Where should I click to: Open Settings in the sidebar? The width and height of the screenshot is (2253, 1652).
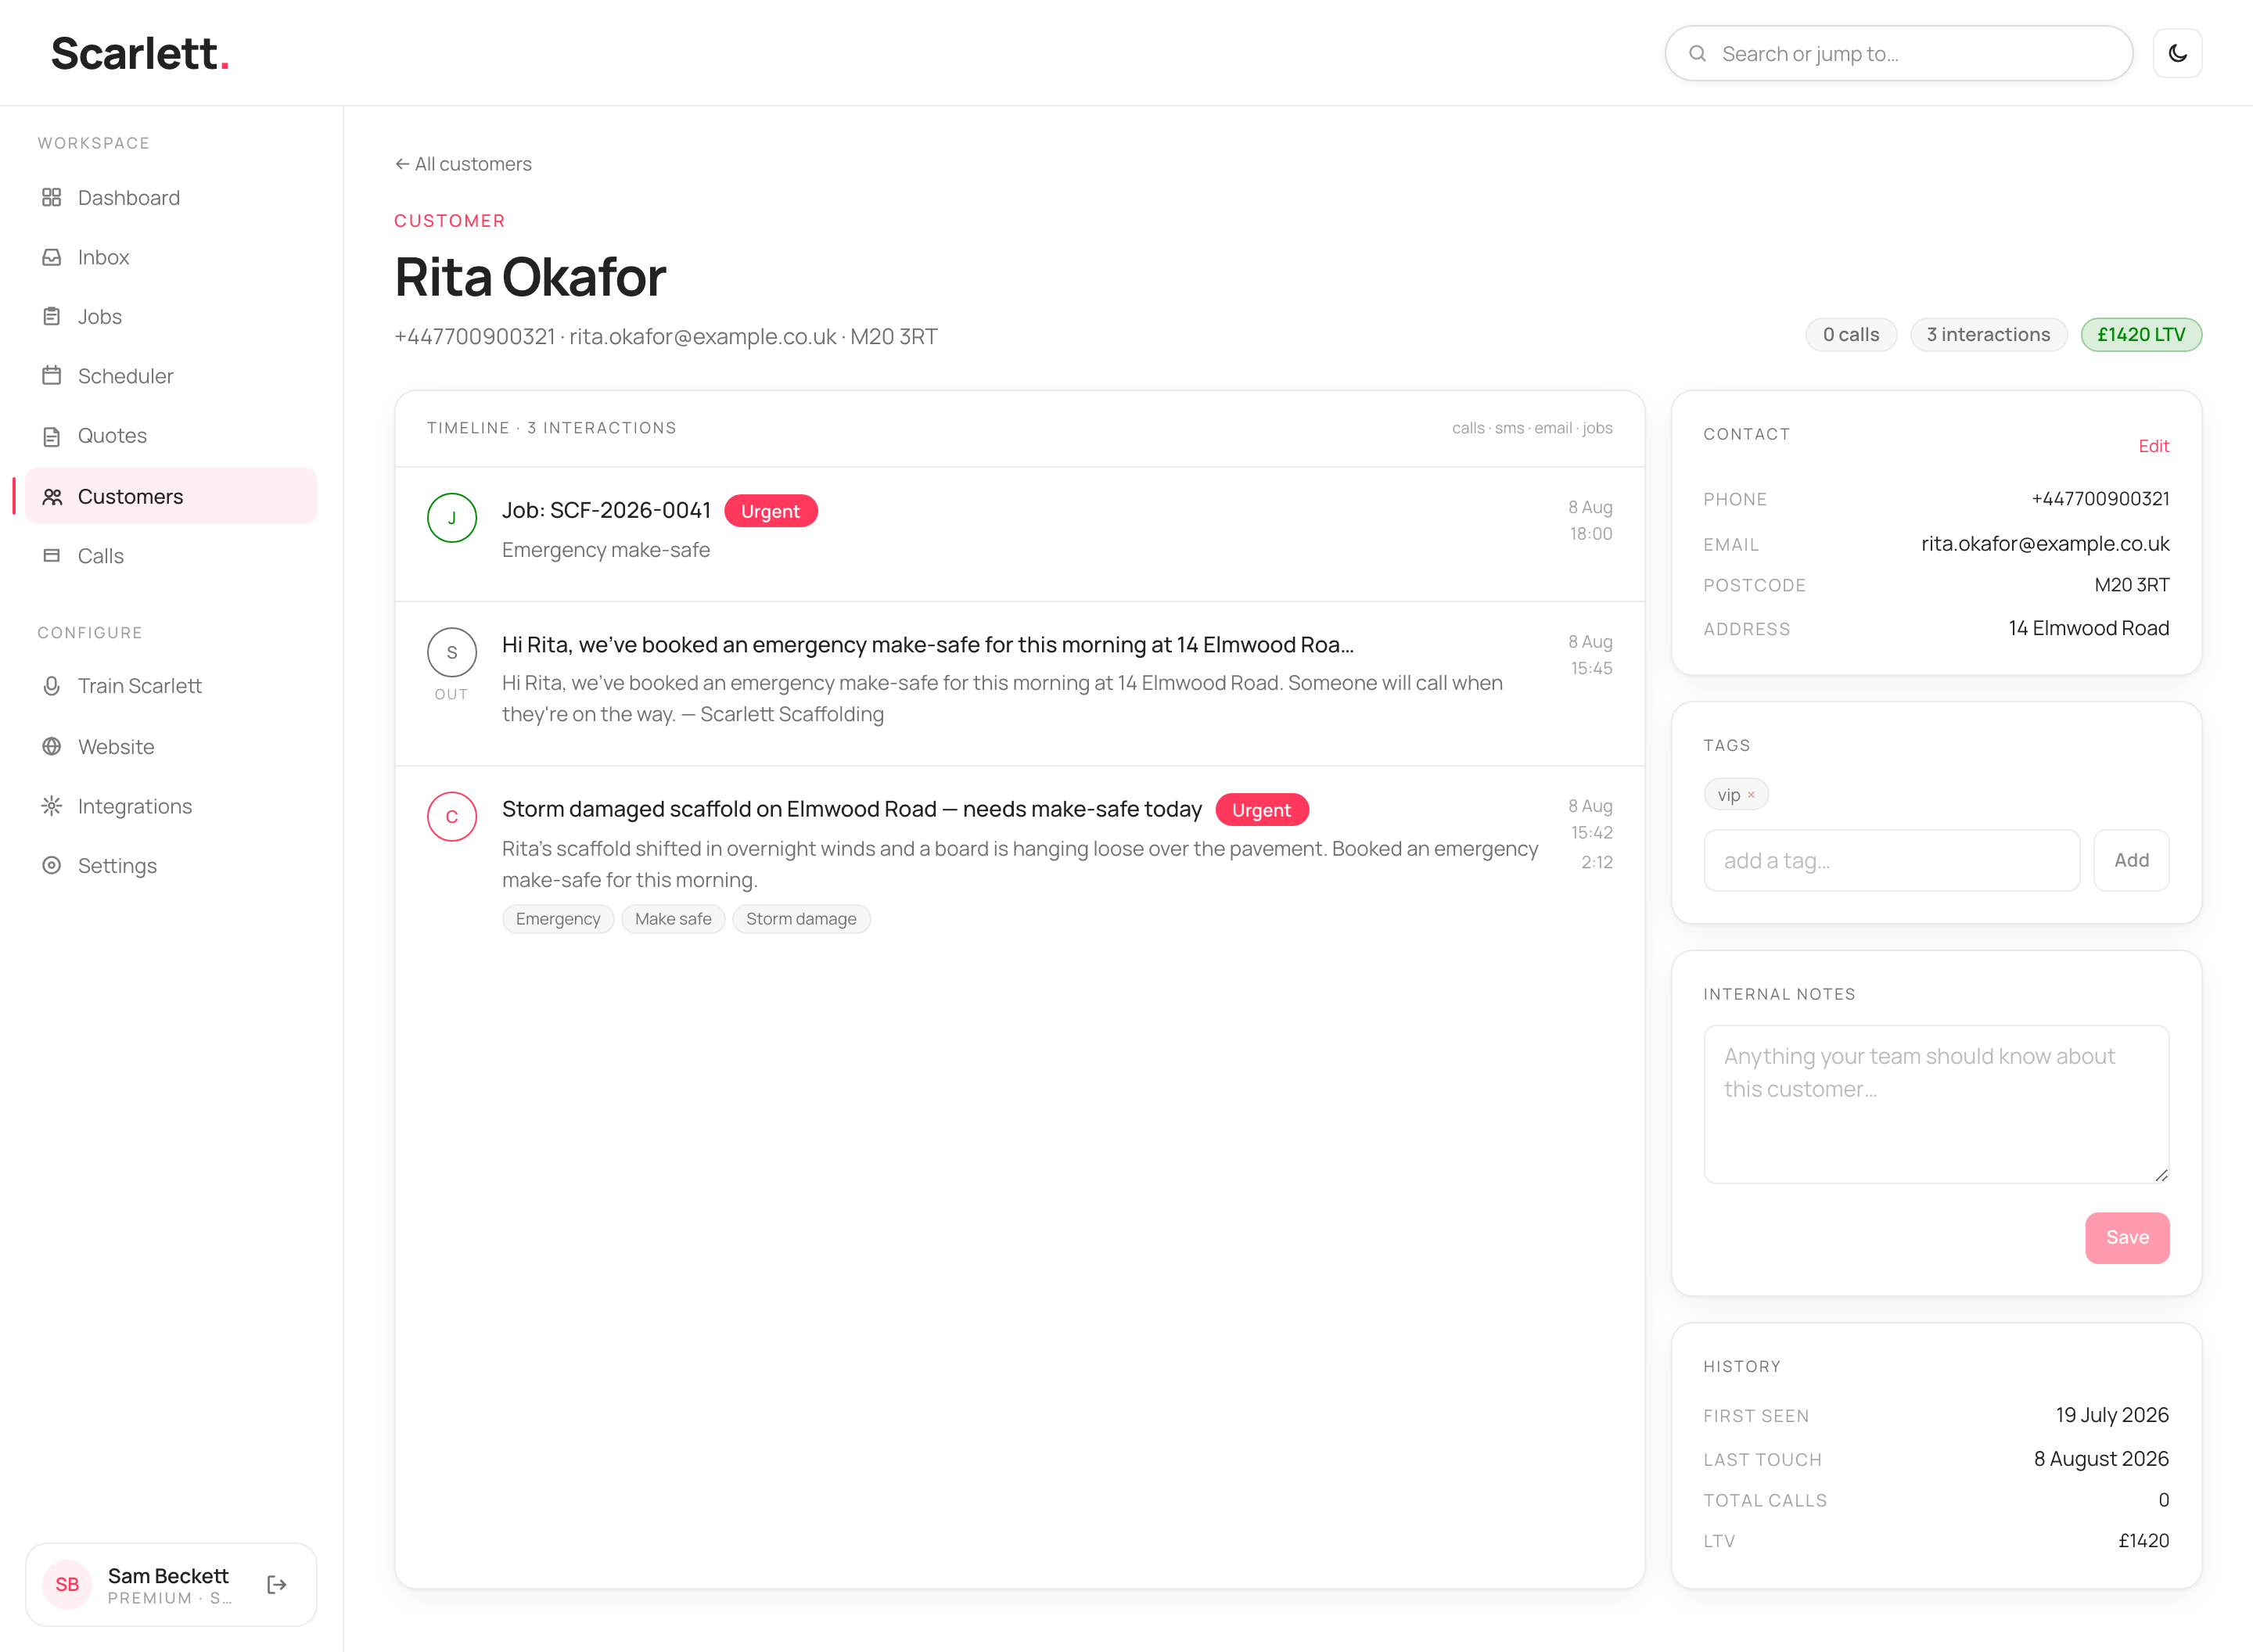(x=171, y=865)
